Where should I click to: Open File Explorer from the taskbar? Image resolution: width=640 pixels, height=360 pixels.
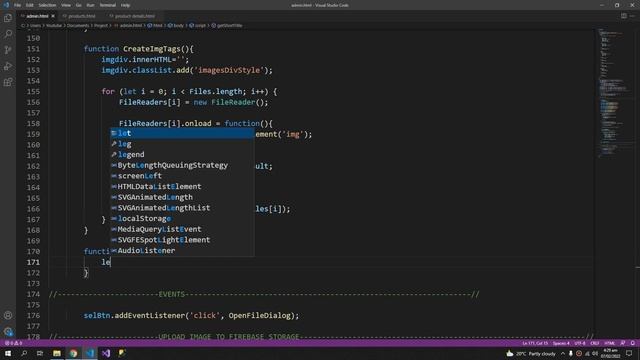[x=57, y=353]
